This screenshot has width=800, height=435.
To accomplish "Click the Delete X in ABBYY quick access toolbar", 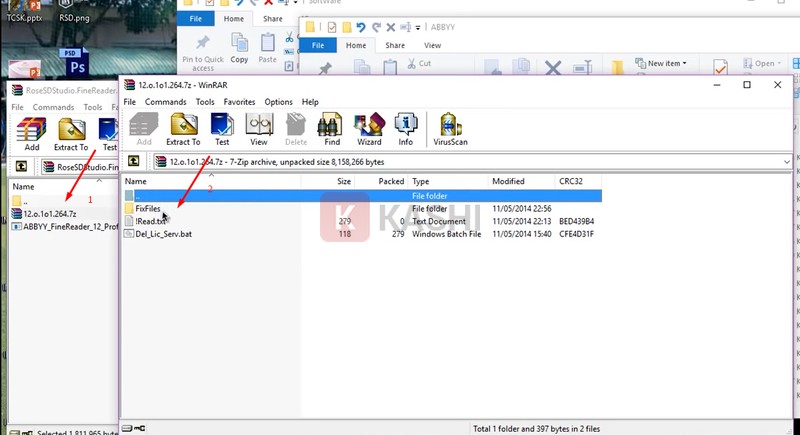I will [x=391, y=27].
